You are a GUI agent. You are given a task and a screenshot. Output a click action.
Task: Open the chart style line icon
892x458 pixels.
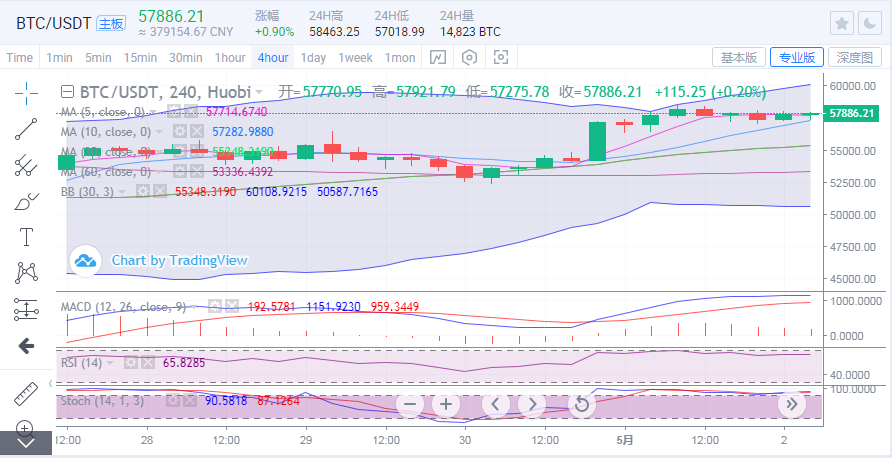pyautogui.click(x=437, y=57)
